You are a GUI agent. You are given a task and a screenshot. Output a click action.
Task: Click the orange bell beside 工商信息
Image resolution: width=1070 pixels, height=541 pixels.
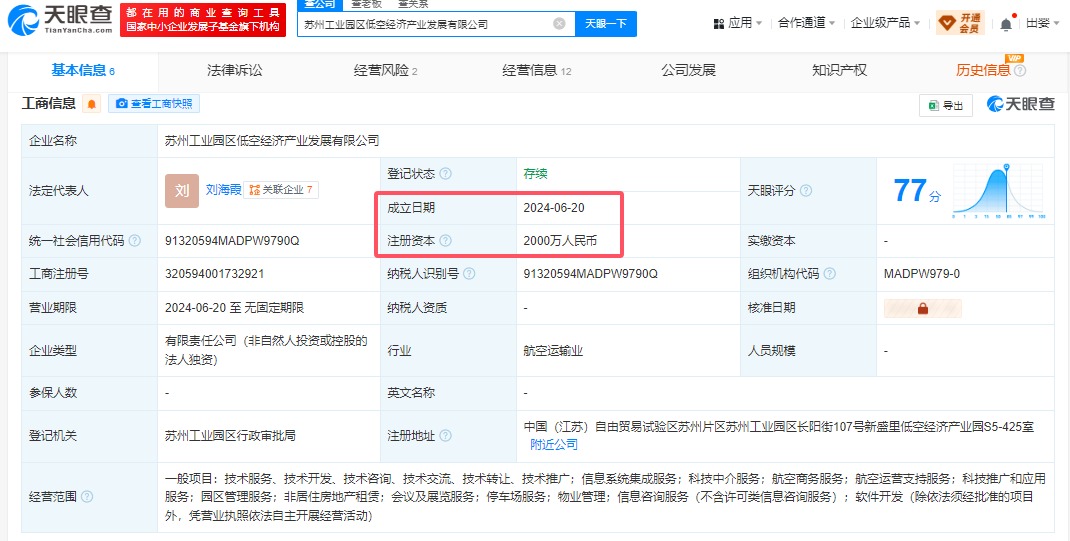click(x=91, y=104)
